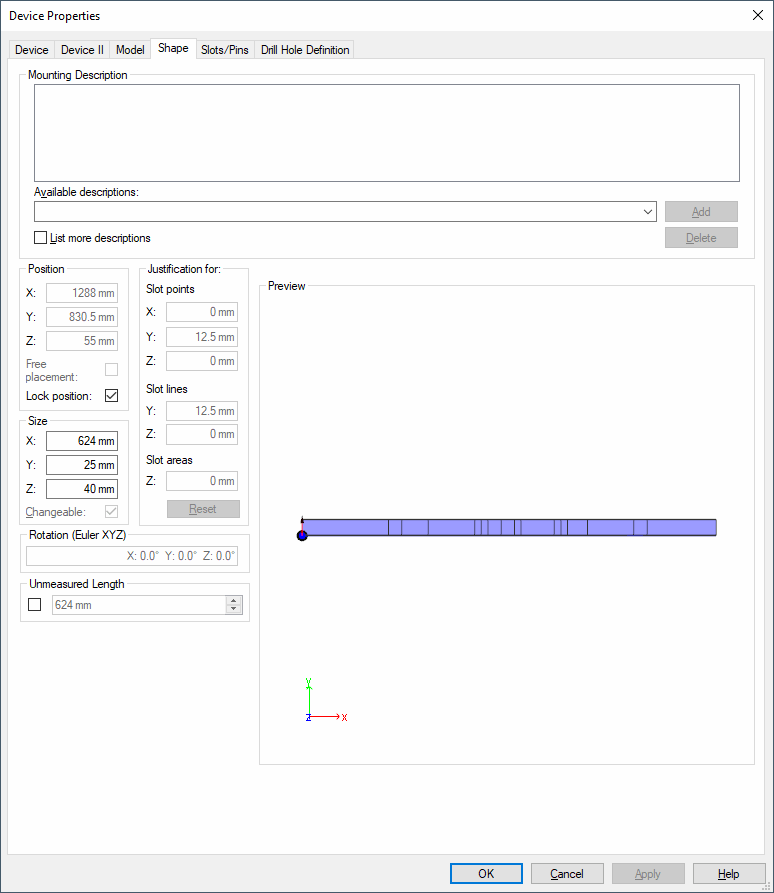Viewport: 774px width, 893px height.
Task: Increase Unmeasured Length with up arrow
Action: (234, 601)
